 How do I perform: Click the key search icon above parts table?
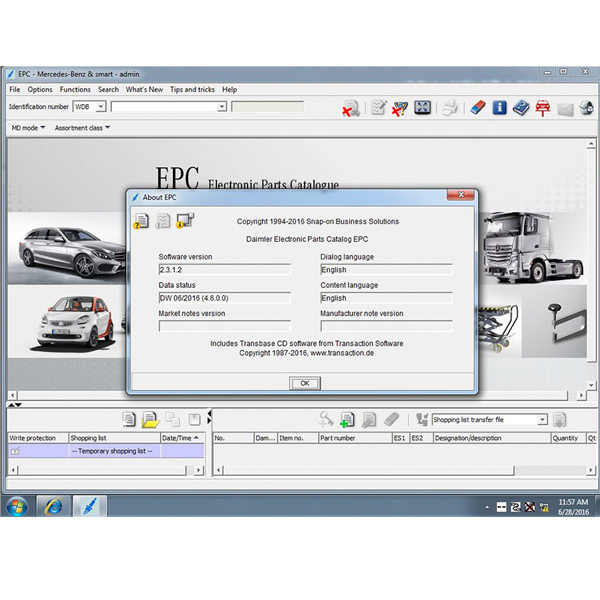pyautogui.click(x=326, y=419)
